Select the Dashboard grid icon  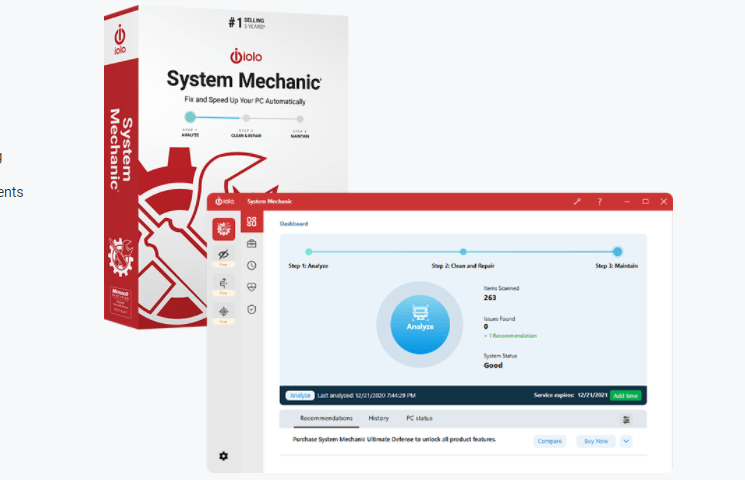(x=252, y=221)
